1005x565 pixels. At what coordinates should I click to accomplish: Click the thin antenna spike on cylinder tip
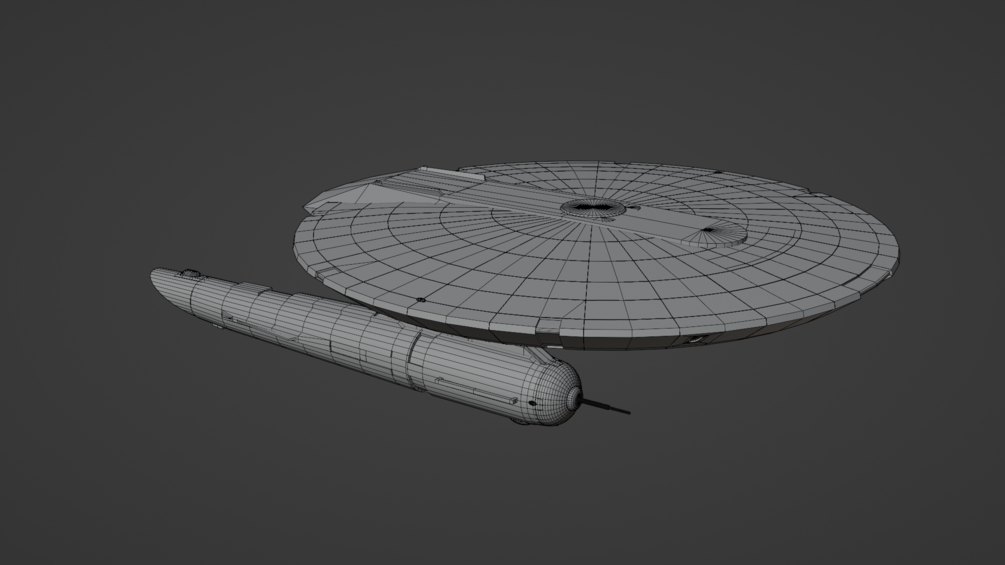tap(606, 406)
